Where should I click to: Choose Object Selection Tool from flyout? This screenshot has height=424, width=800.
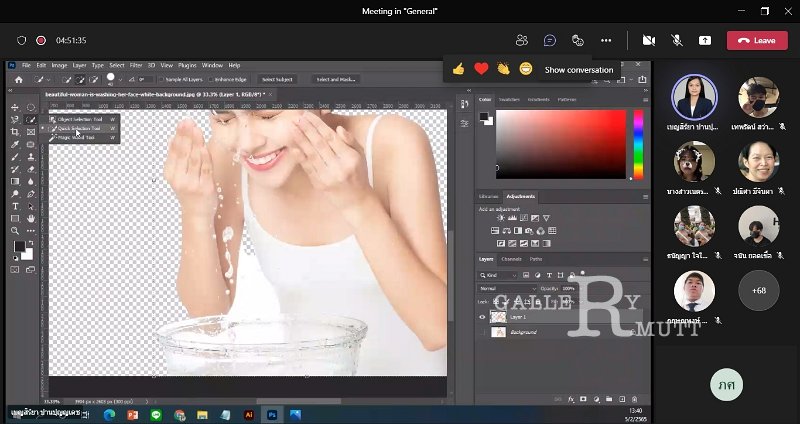[82, 119]
